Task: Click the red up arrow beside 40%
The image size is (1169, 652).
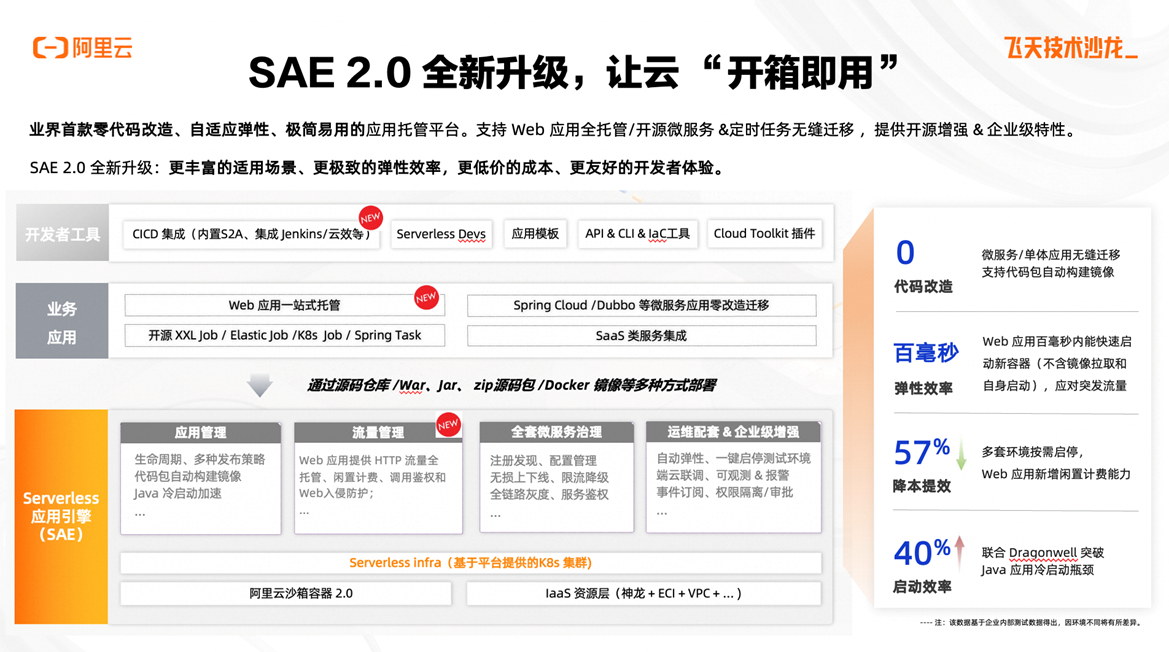Action: pyautogui.click(x=960, y=553)
